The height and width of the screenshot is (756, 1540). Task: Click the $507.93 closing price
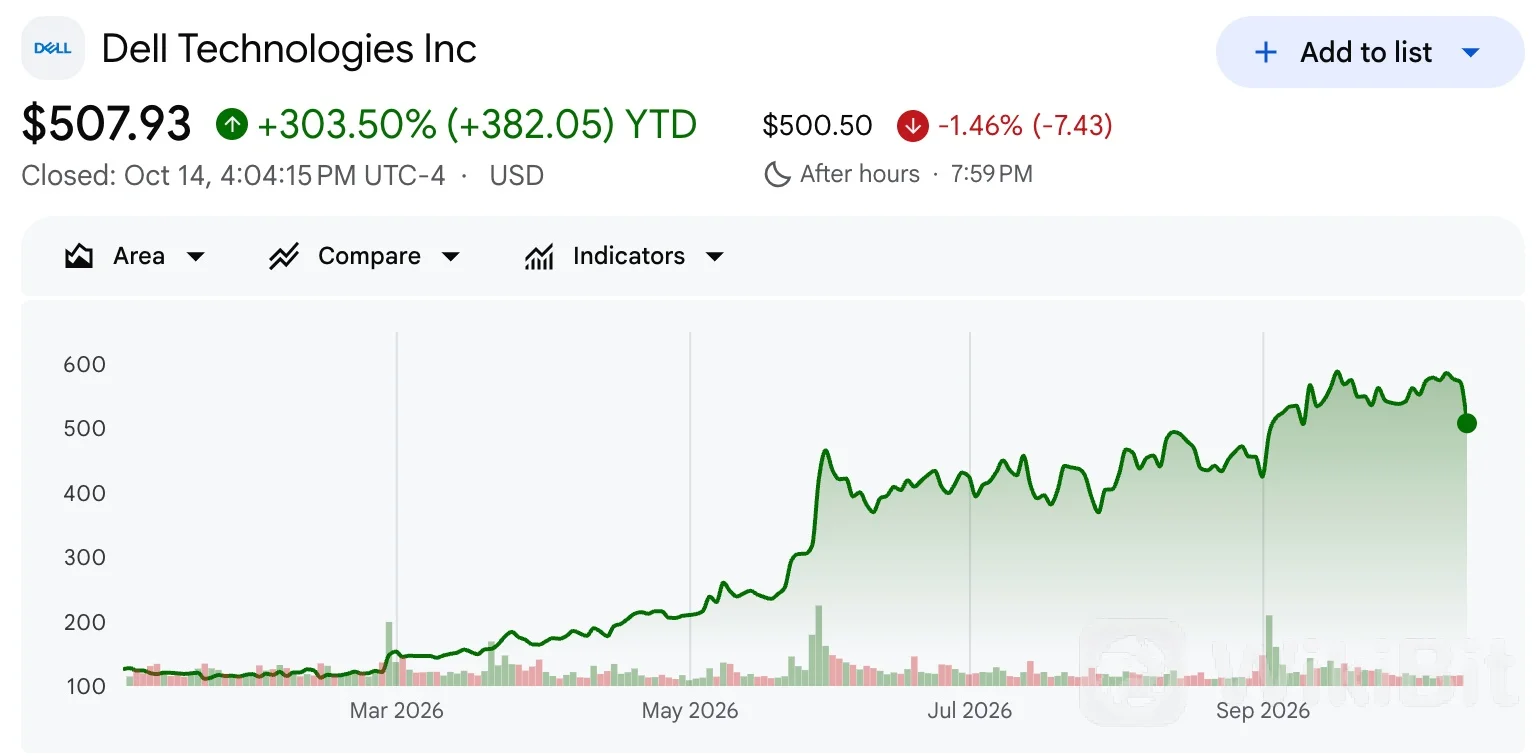pos(106,125)
